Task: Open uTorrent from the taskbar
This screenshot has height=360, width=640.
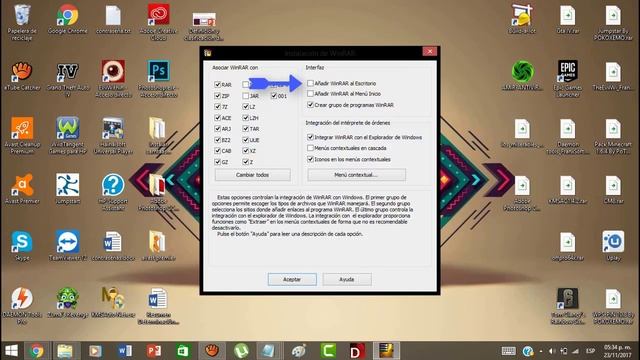Action: 241,351
